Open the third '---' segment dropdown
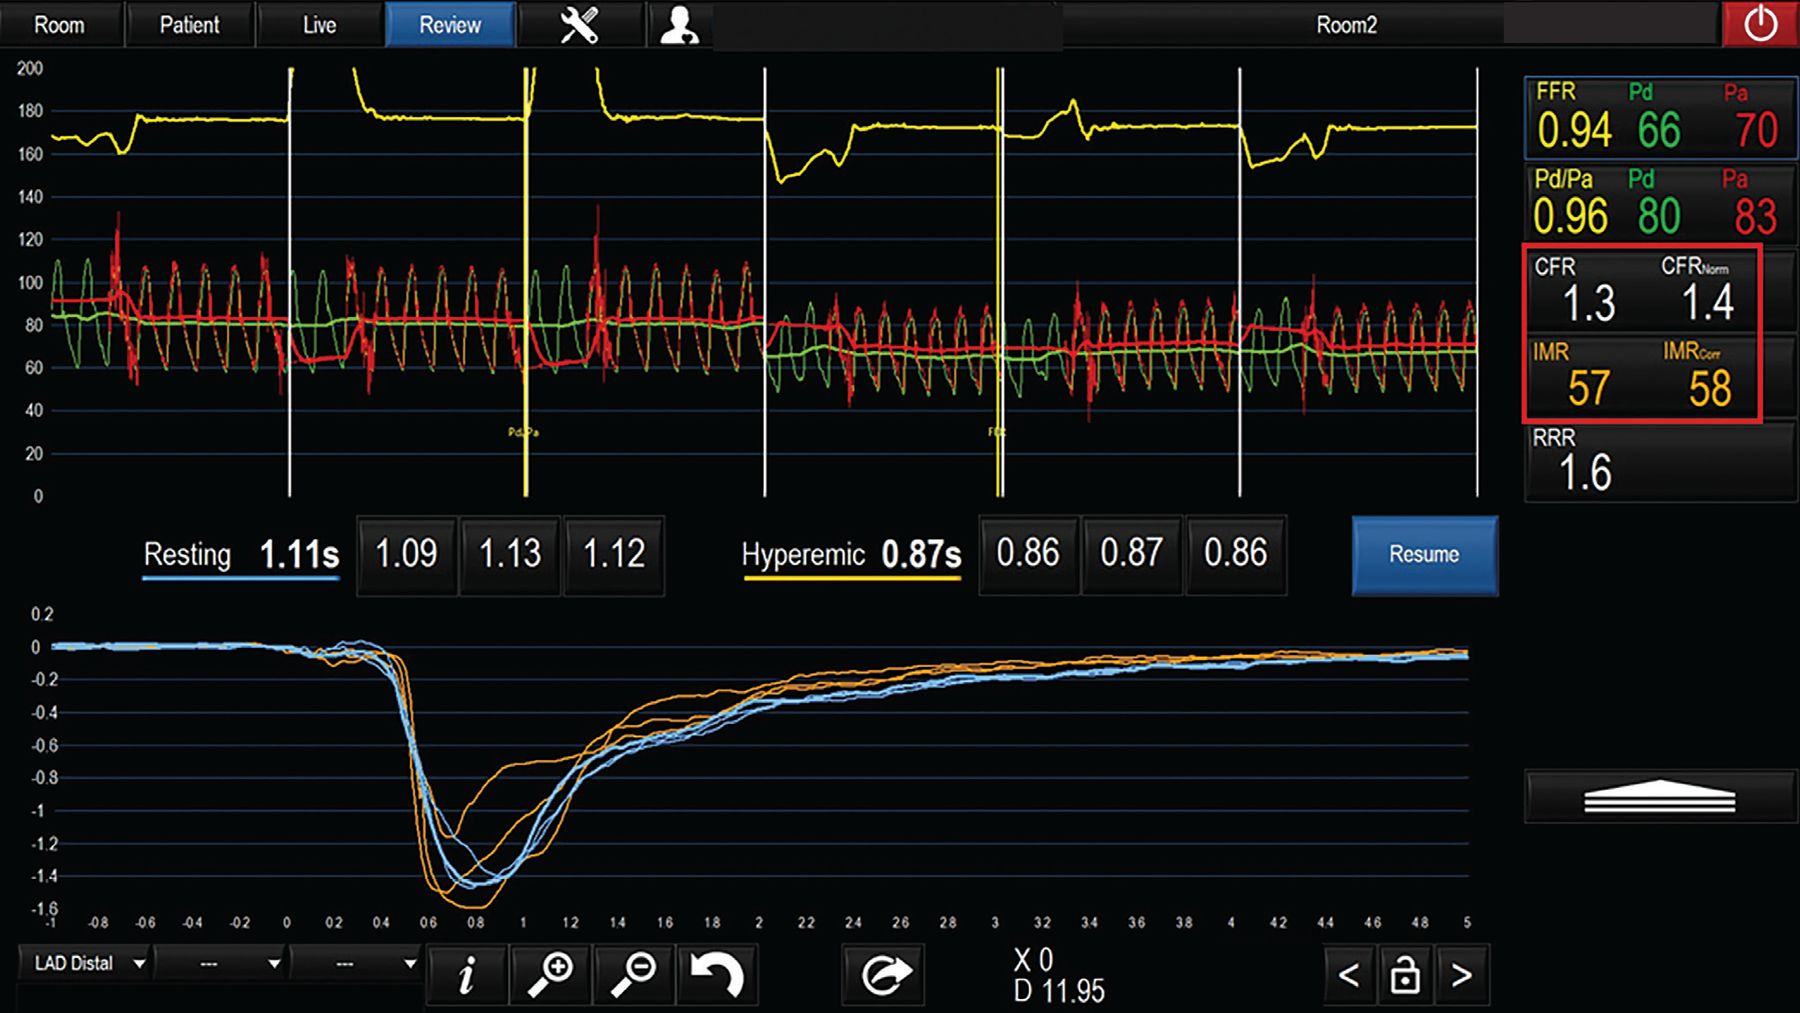The image size is (1800, 1013). point(357,963)
